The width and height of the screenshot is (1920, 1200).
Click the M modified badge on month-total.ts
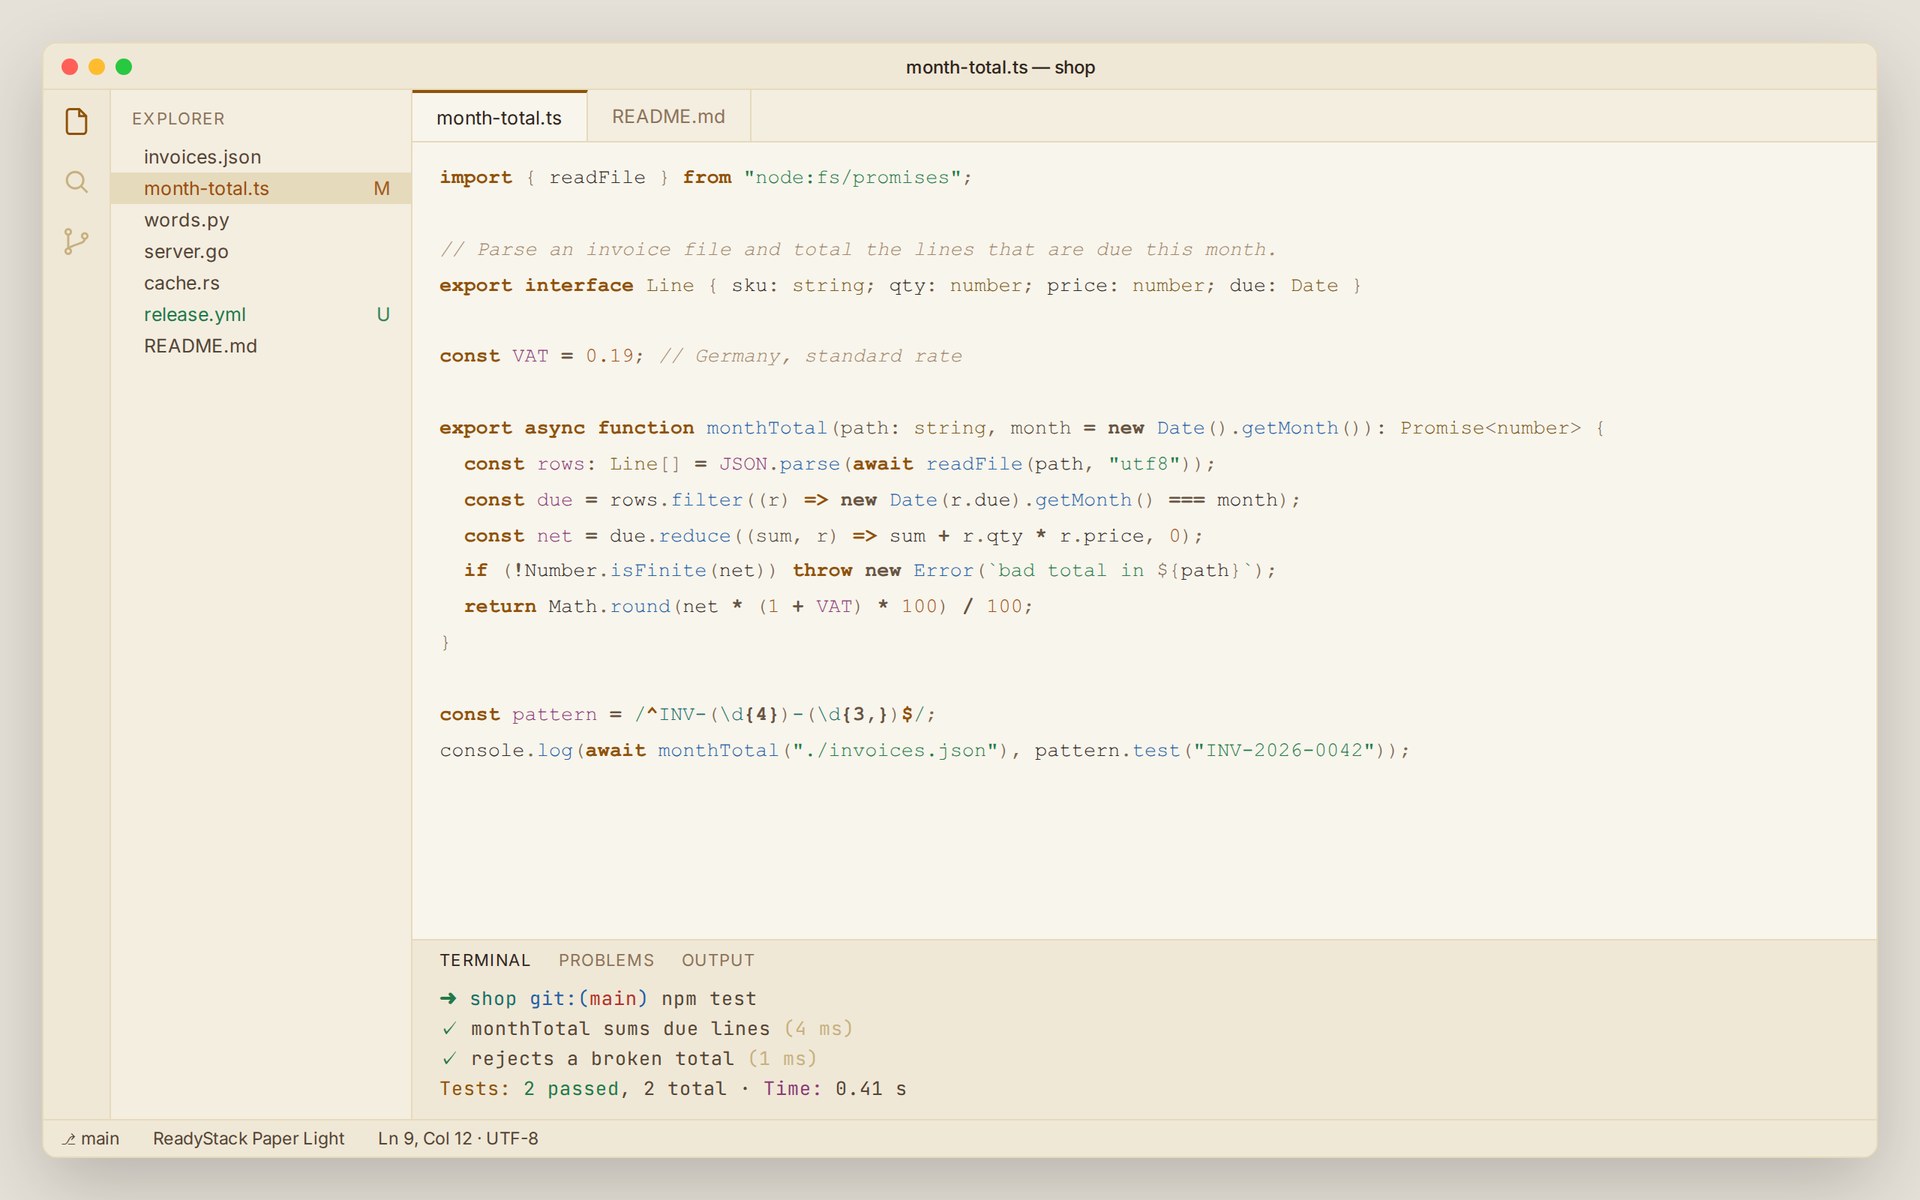point(382,188)
